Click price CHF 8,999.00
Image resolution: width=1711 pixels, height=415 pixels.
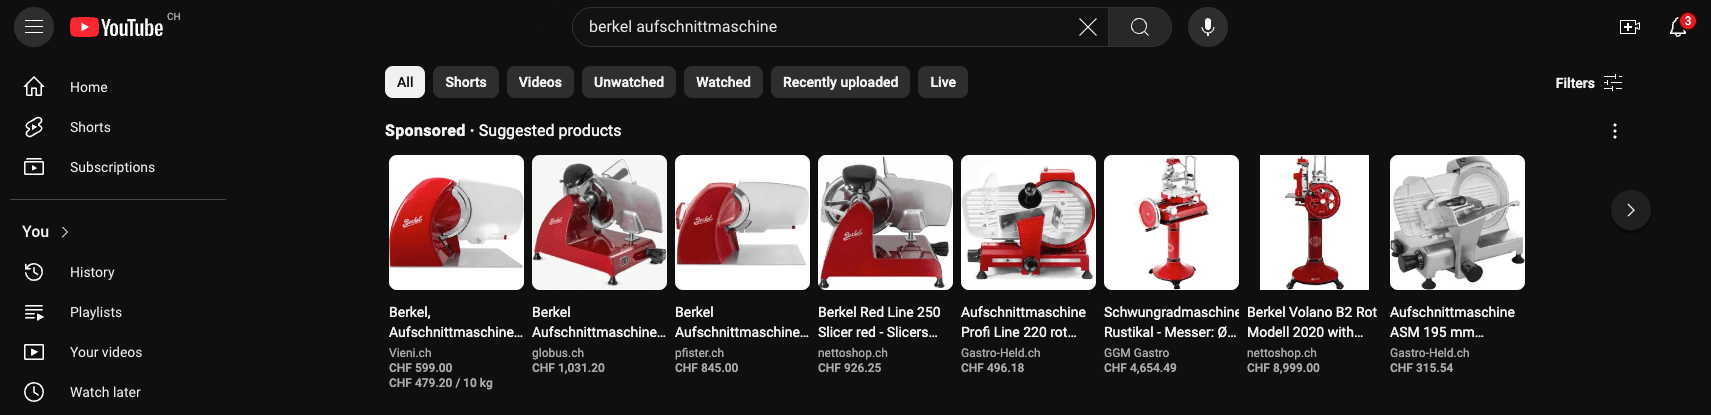(x=1283, y=368)
